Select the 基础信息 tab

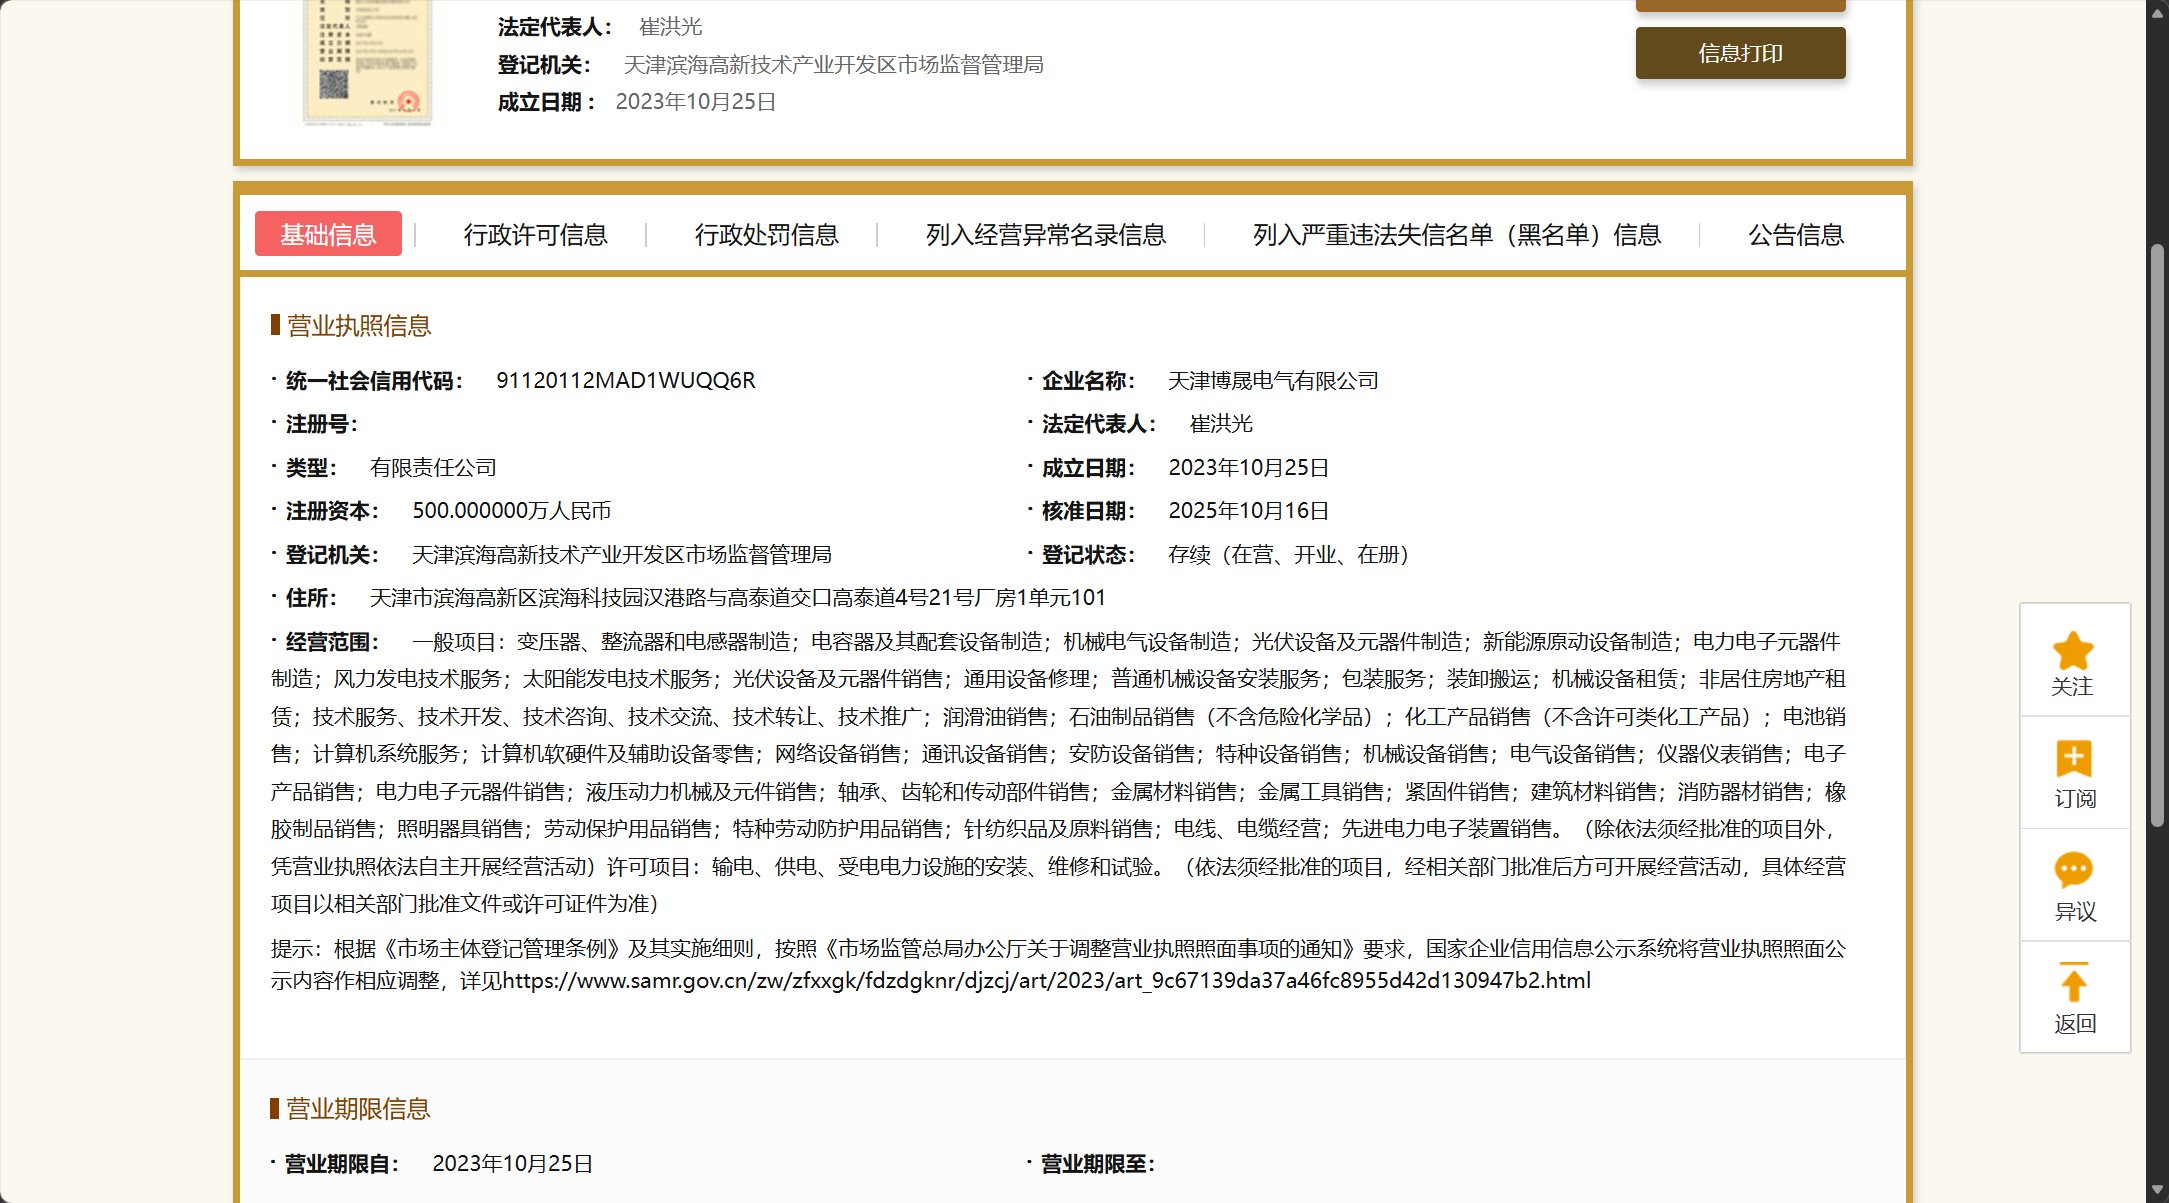pyautogui.click(x=328, y=234)
